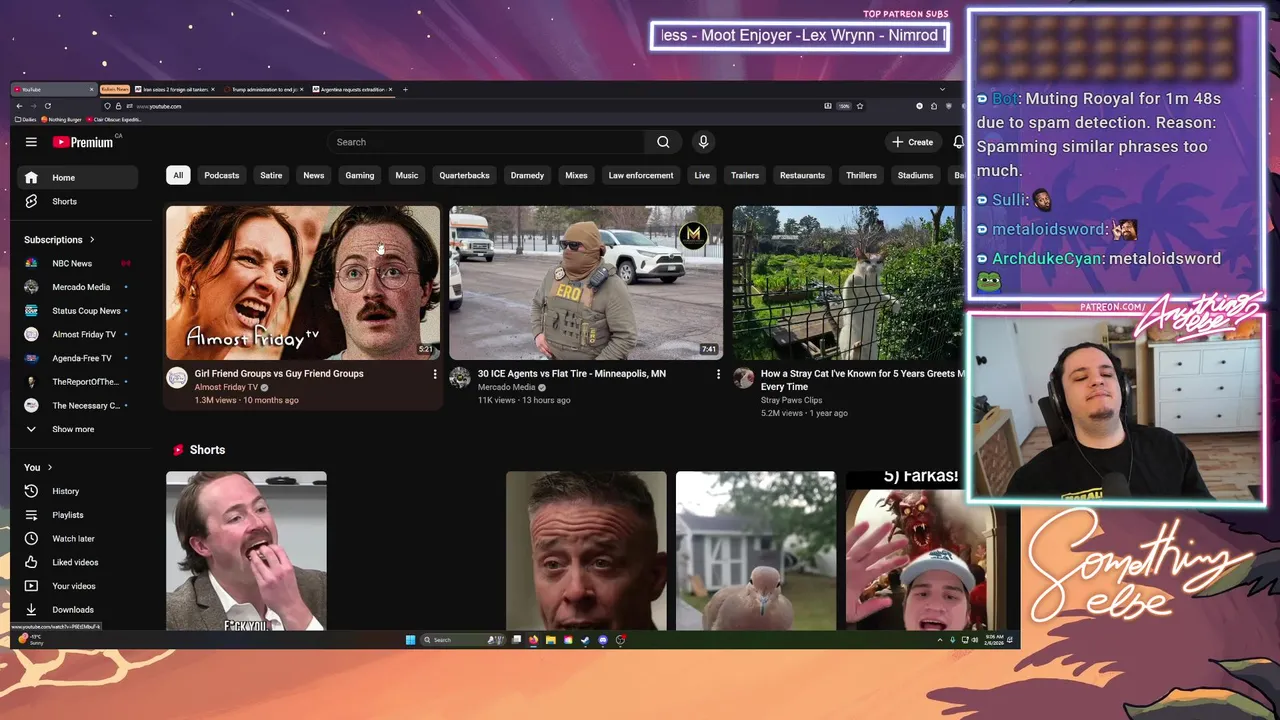Open the History page icon
The width and height of the screenshot is (1280, 720).
(x=31, y=491)
